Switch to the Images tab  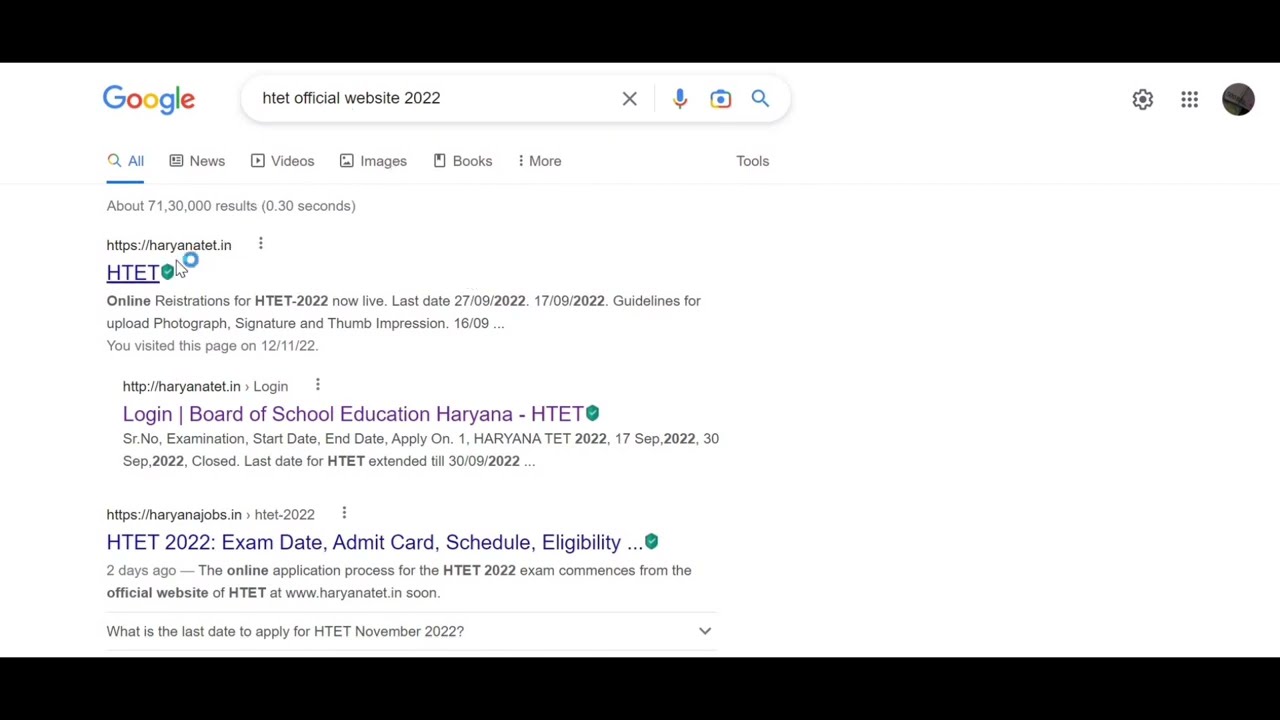tap(373, 161)
